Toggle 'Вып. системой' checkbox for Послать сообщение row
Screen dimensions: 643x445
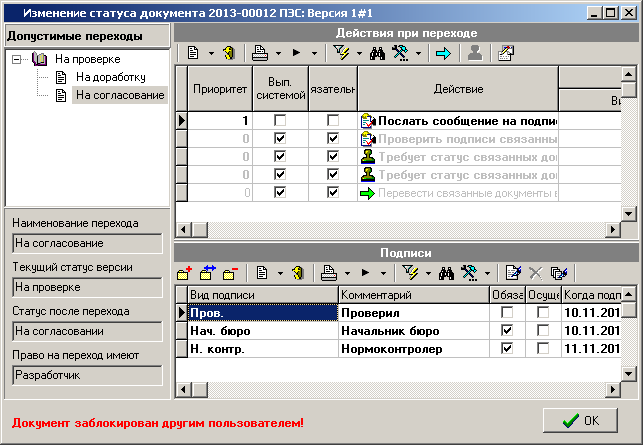click(280, 120)
